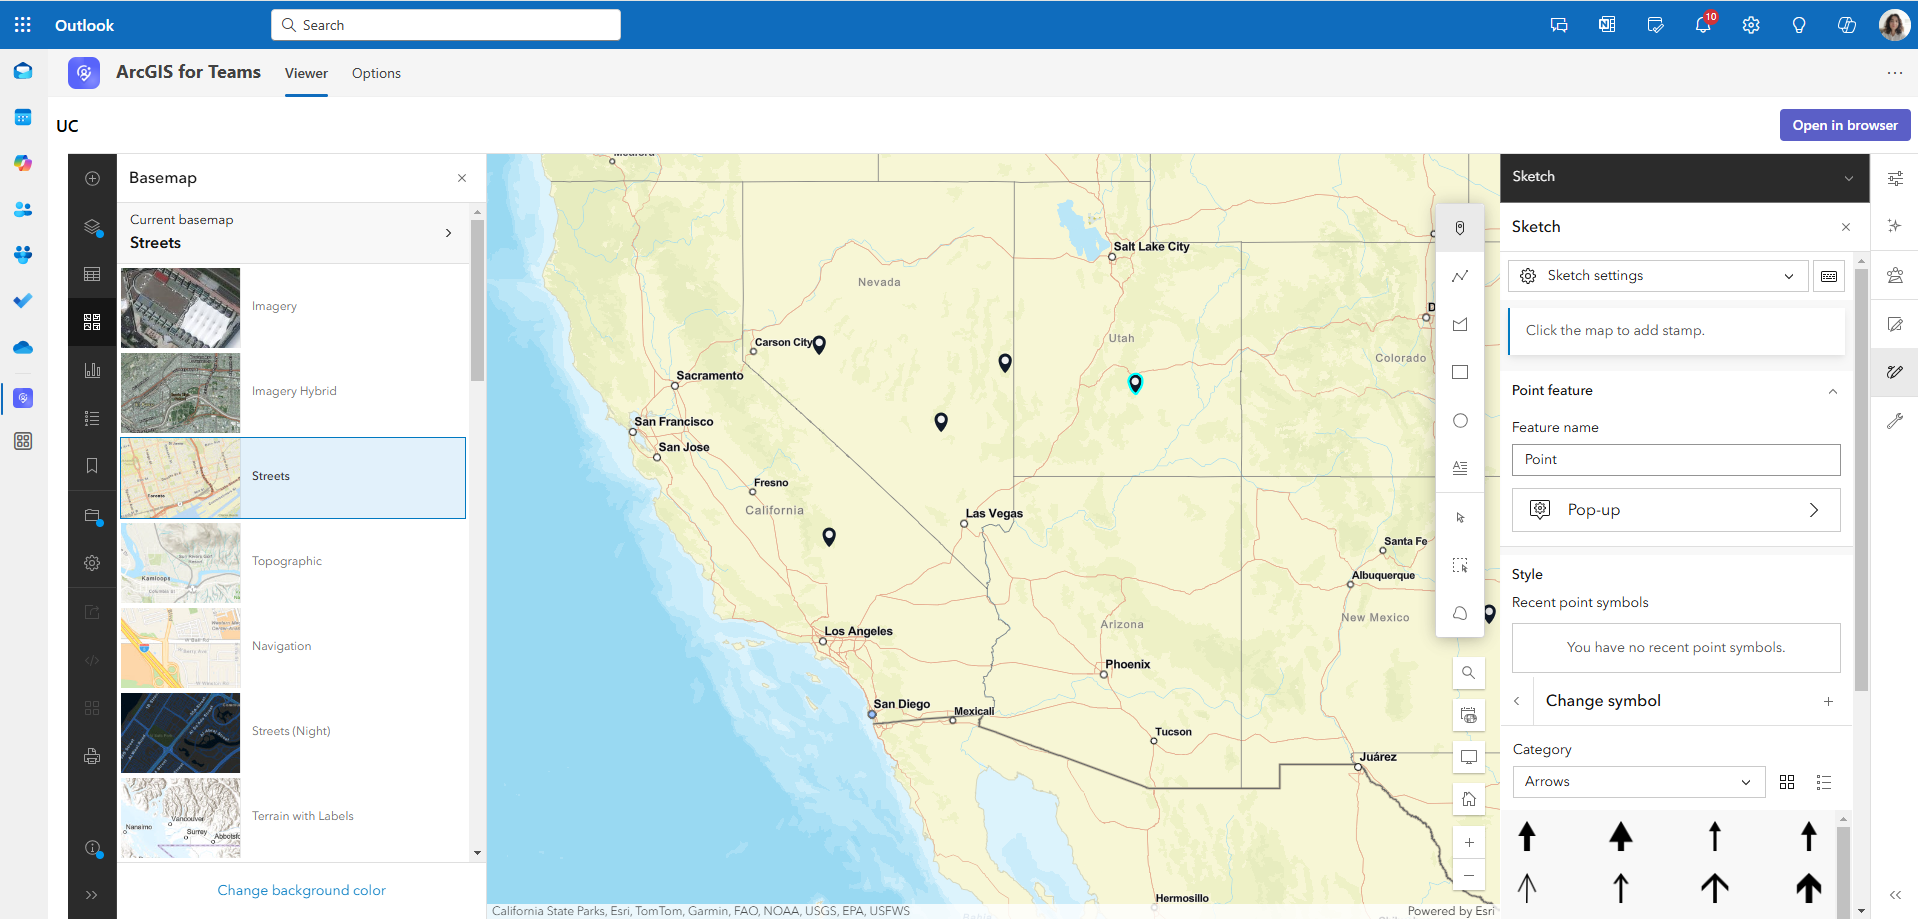Click the Add plus icon in dark sidebar
Screen dimensions: 1918x919
tap(92, 178)
